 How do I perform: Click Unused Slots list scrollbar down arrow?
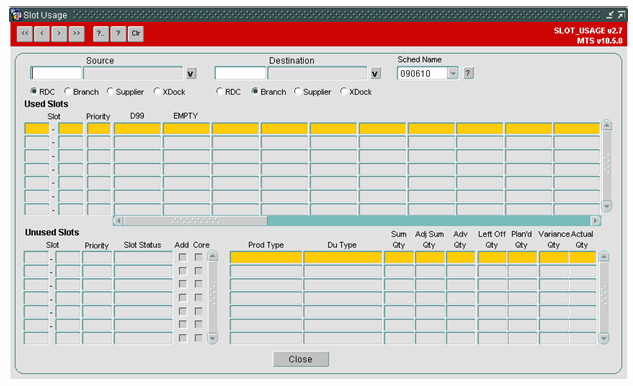tap(213, 338)
